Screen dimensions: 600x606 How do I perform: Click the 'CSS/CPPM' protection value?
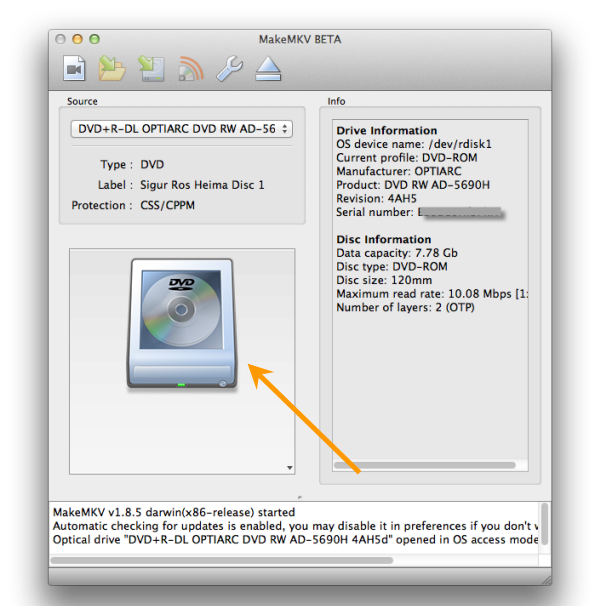click(x=167, y=205)
